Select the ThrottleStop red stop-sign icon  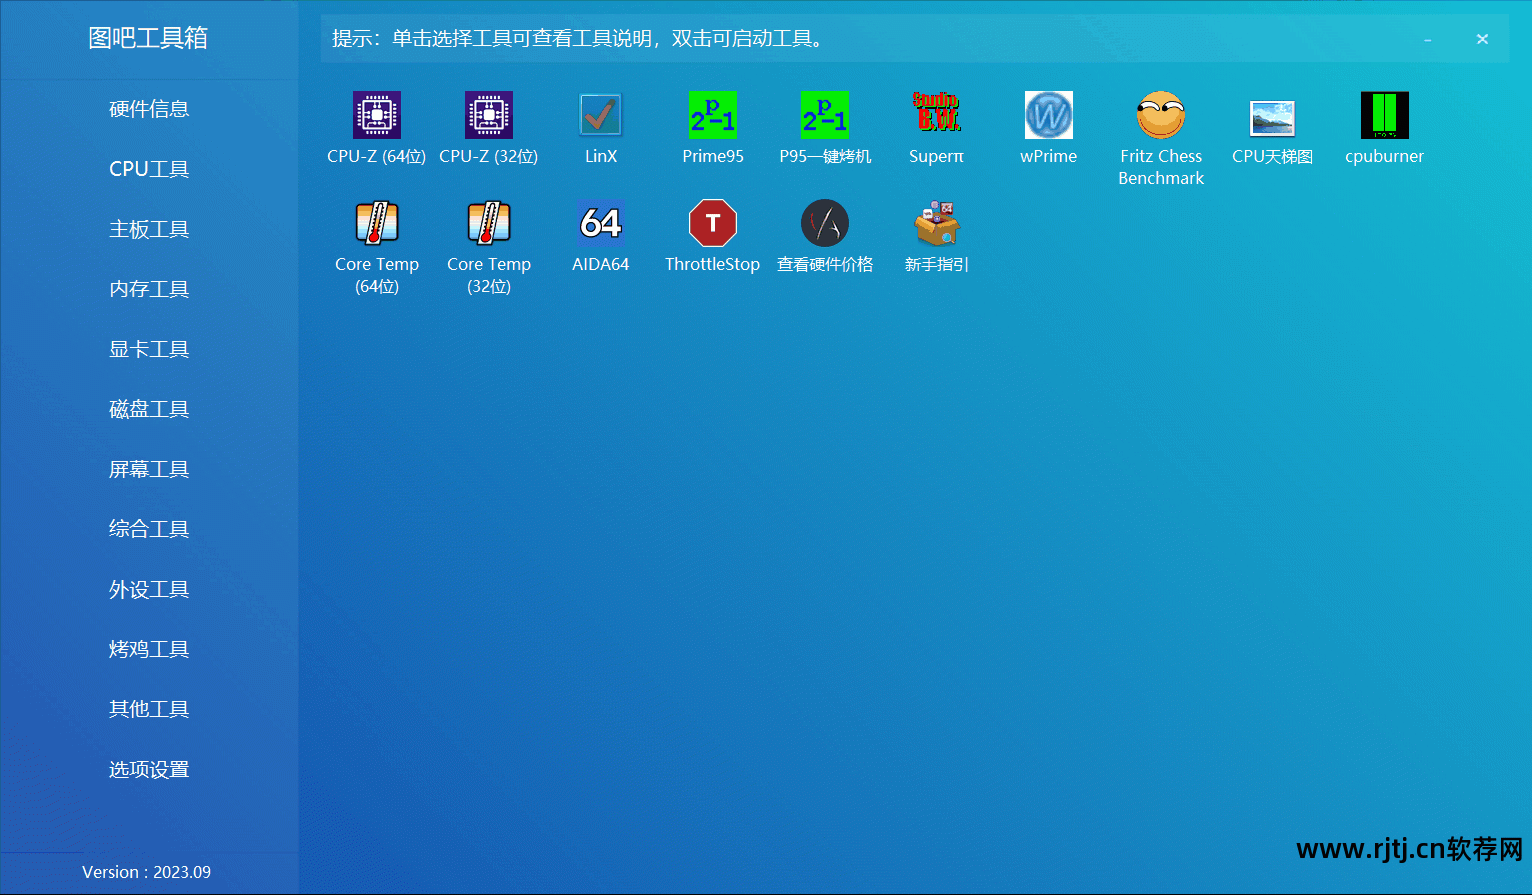[x=713, y=224]
